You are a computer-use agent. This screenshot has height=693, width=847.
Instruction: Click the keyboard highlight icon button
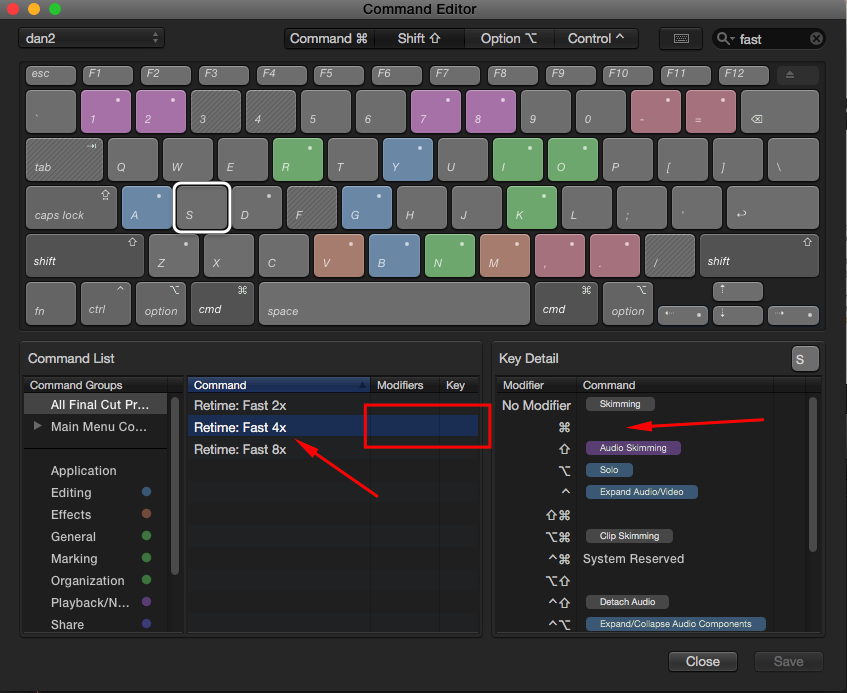point(681,39)
